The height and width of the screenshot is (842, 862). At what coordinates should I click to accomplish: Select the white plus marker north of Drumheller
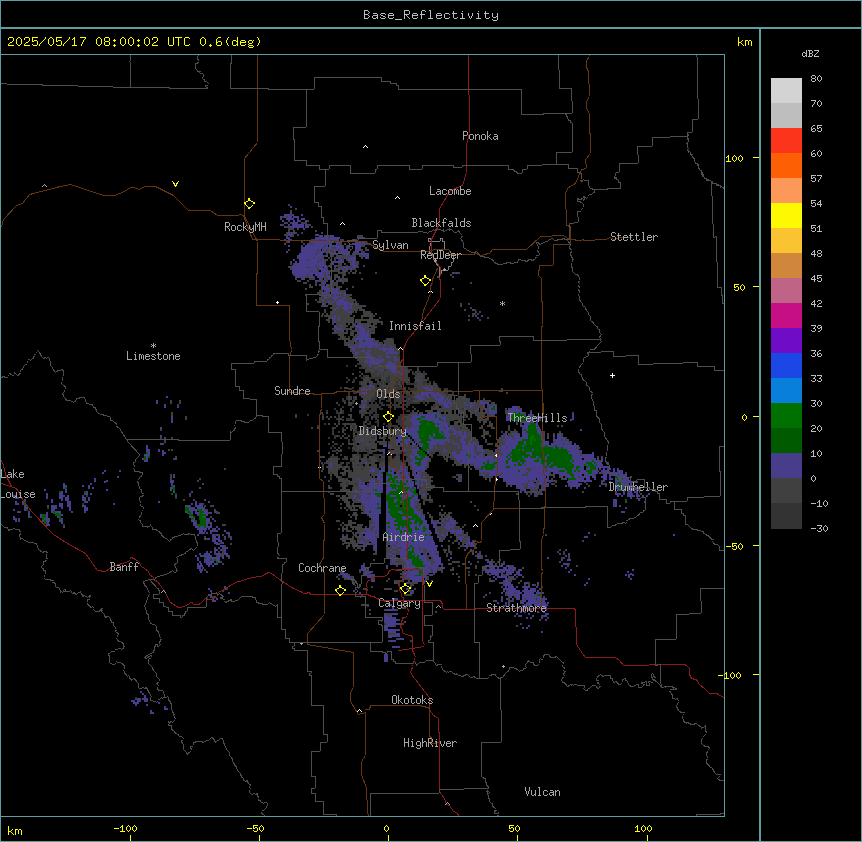tap(612, 375)
